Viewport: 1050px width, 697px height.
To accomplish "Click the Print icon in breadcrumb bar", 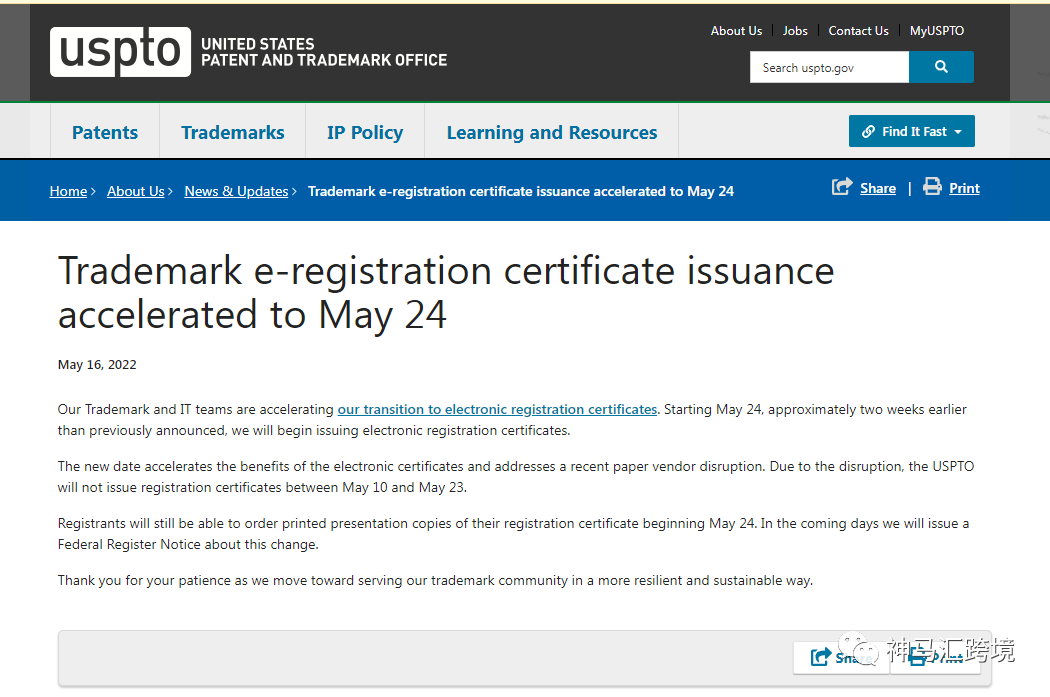I will (932, 187).
